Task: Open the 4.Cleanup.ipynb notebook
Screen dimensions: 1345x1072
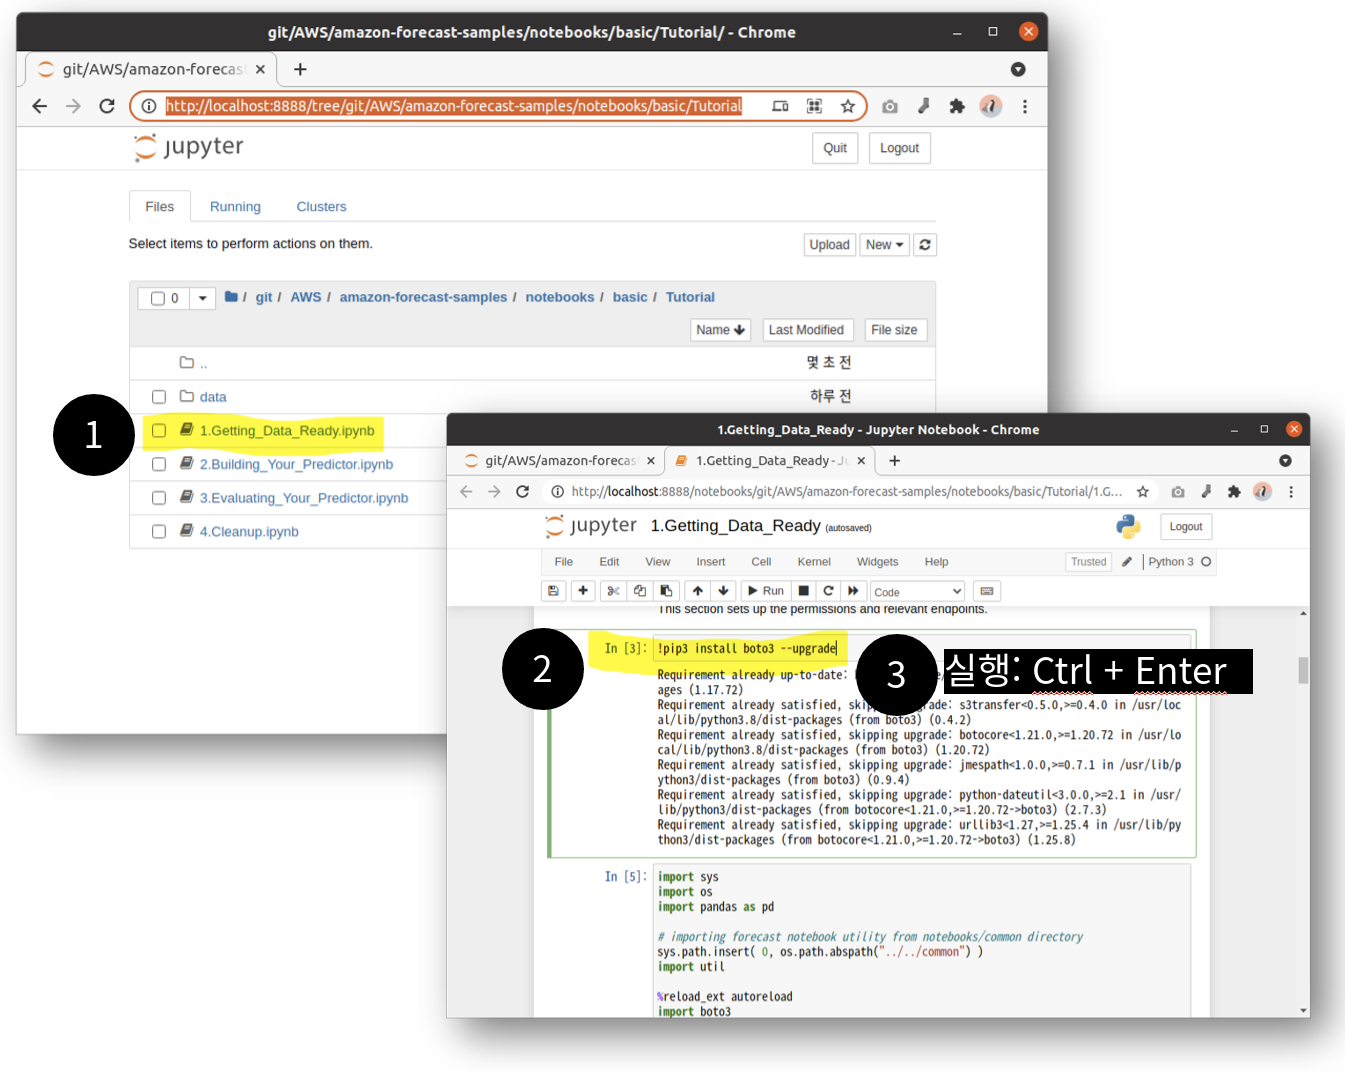Action: coord(249,532)
